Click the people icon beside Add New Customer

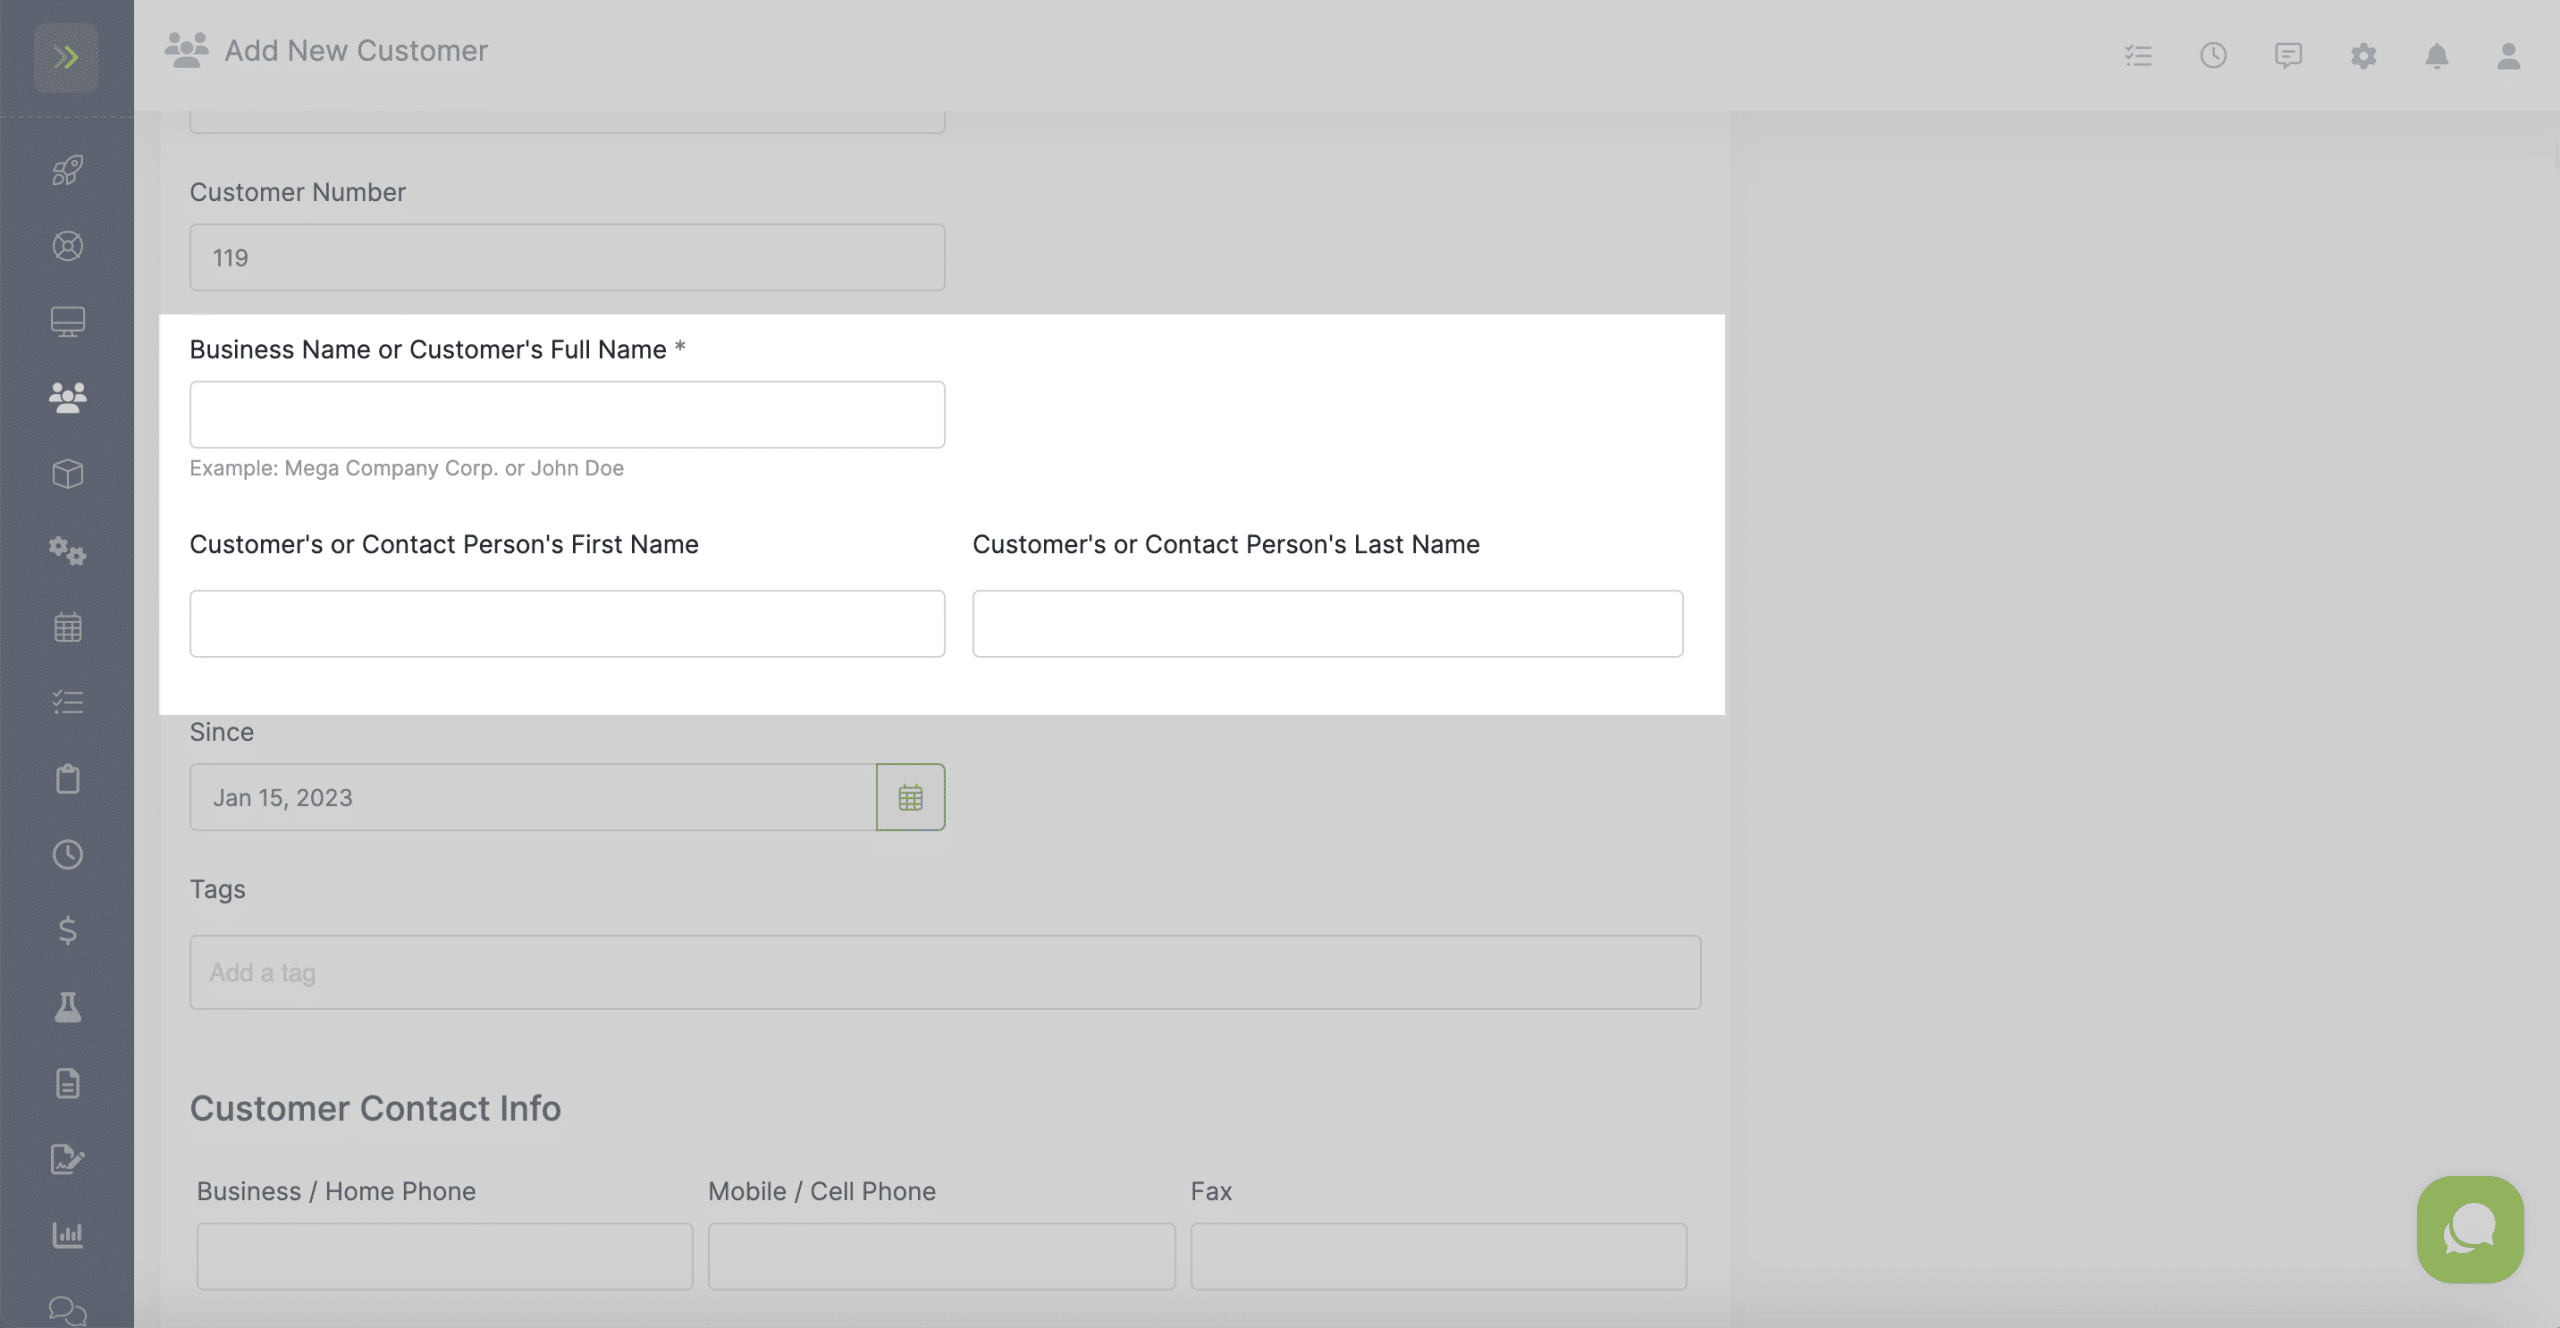187,50
